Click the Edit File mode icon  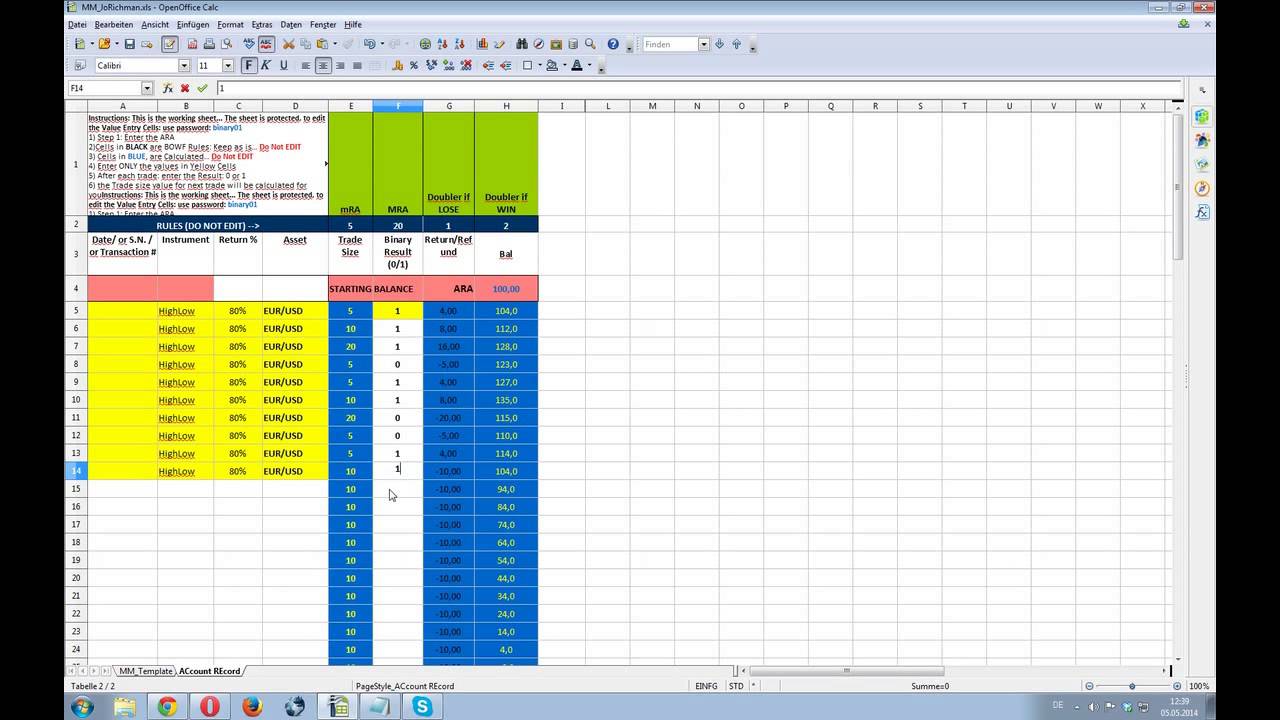click(170, 44)
